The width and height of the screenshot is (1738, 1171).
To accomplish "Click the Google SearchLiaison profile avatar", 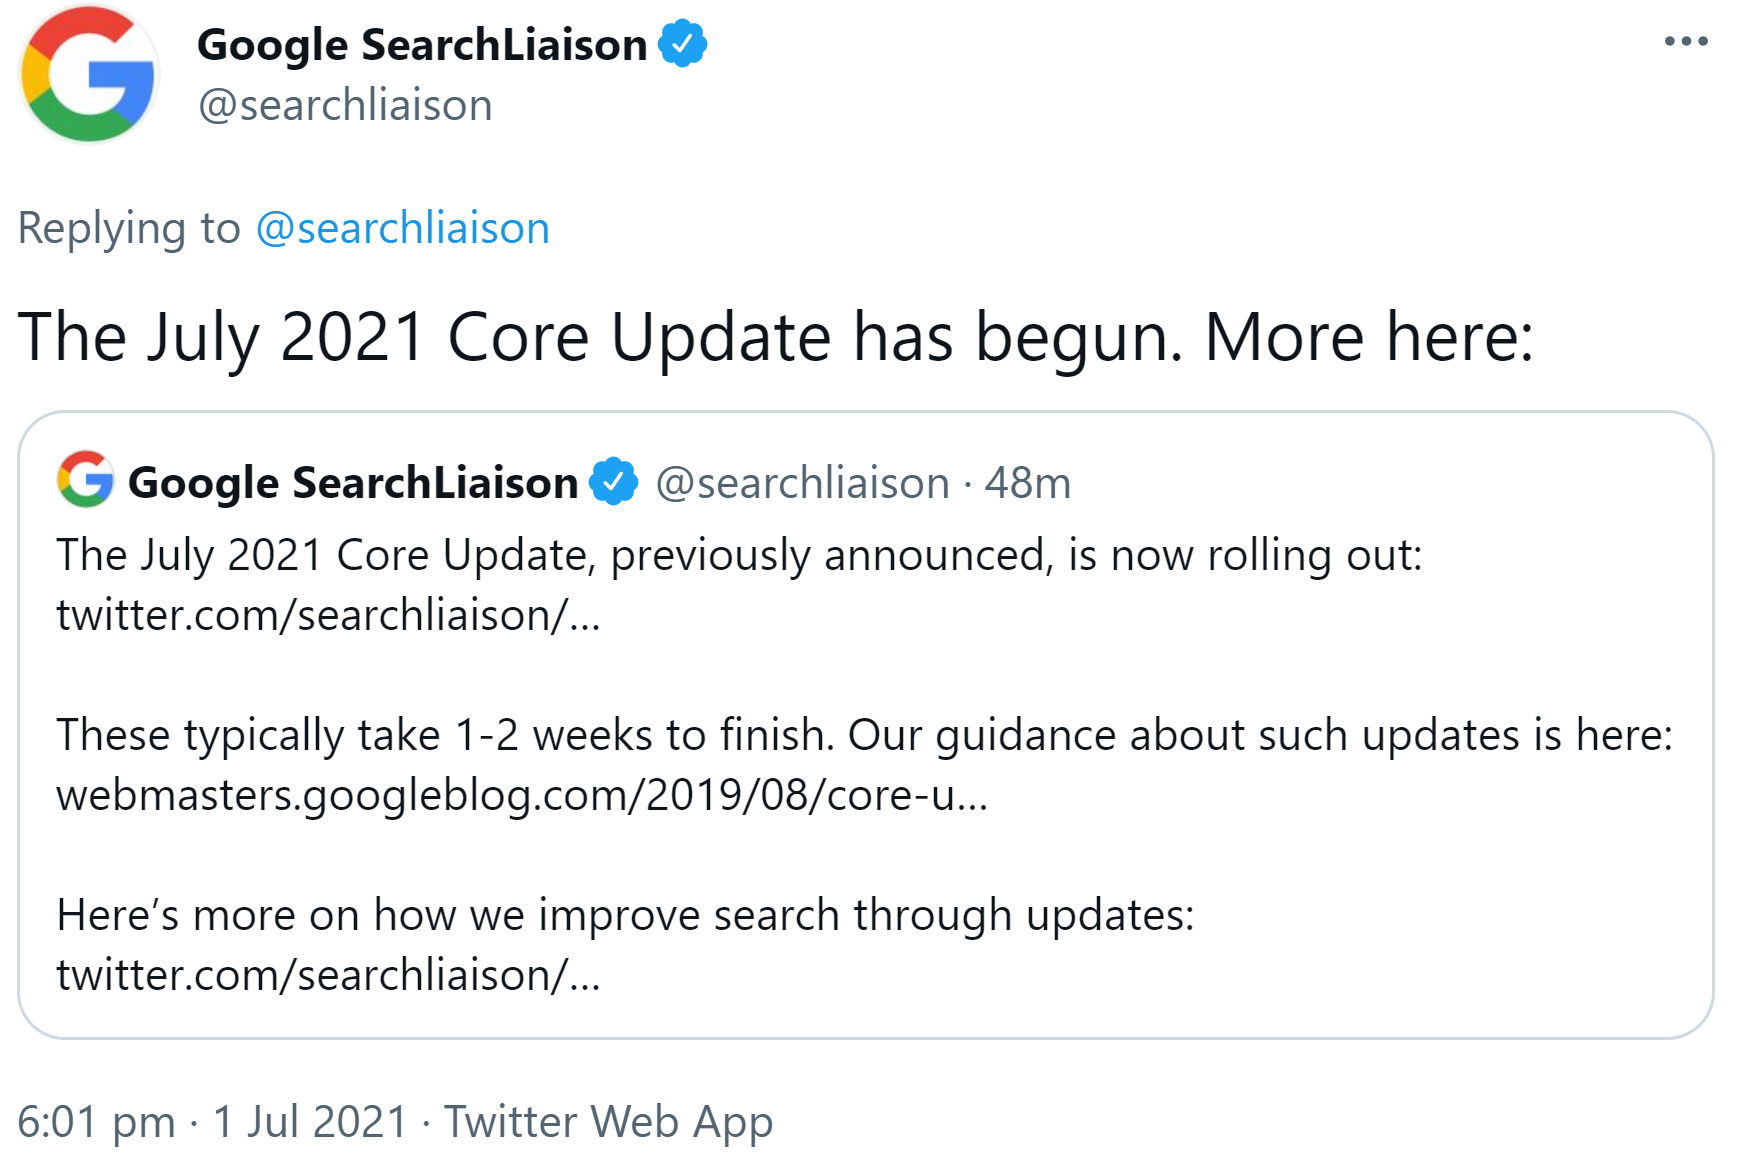I will click(88, 74).
